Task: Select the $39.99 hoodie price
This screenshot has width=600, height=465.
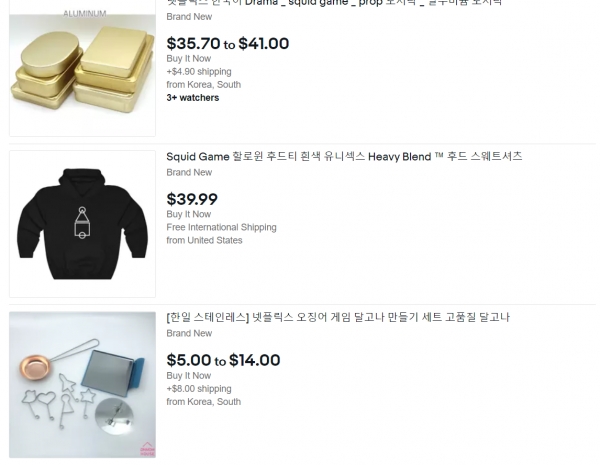Action: [x=192, y=199]
